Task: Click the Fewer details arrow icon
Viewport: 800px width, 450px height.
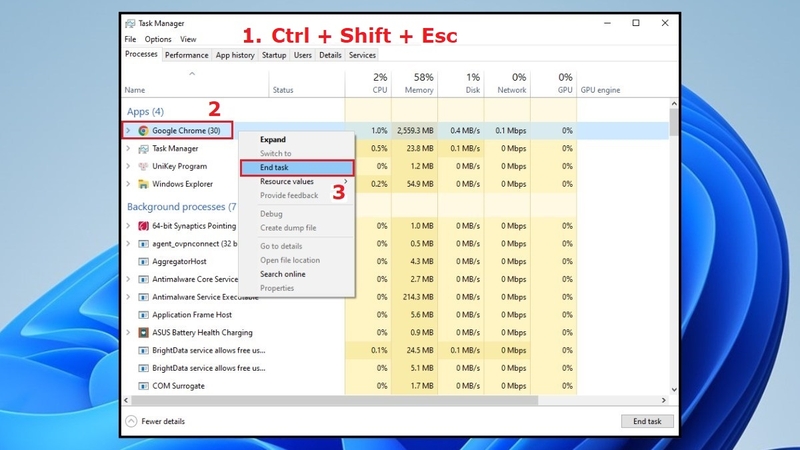Action: coord(131,421)
